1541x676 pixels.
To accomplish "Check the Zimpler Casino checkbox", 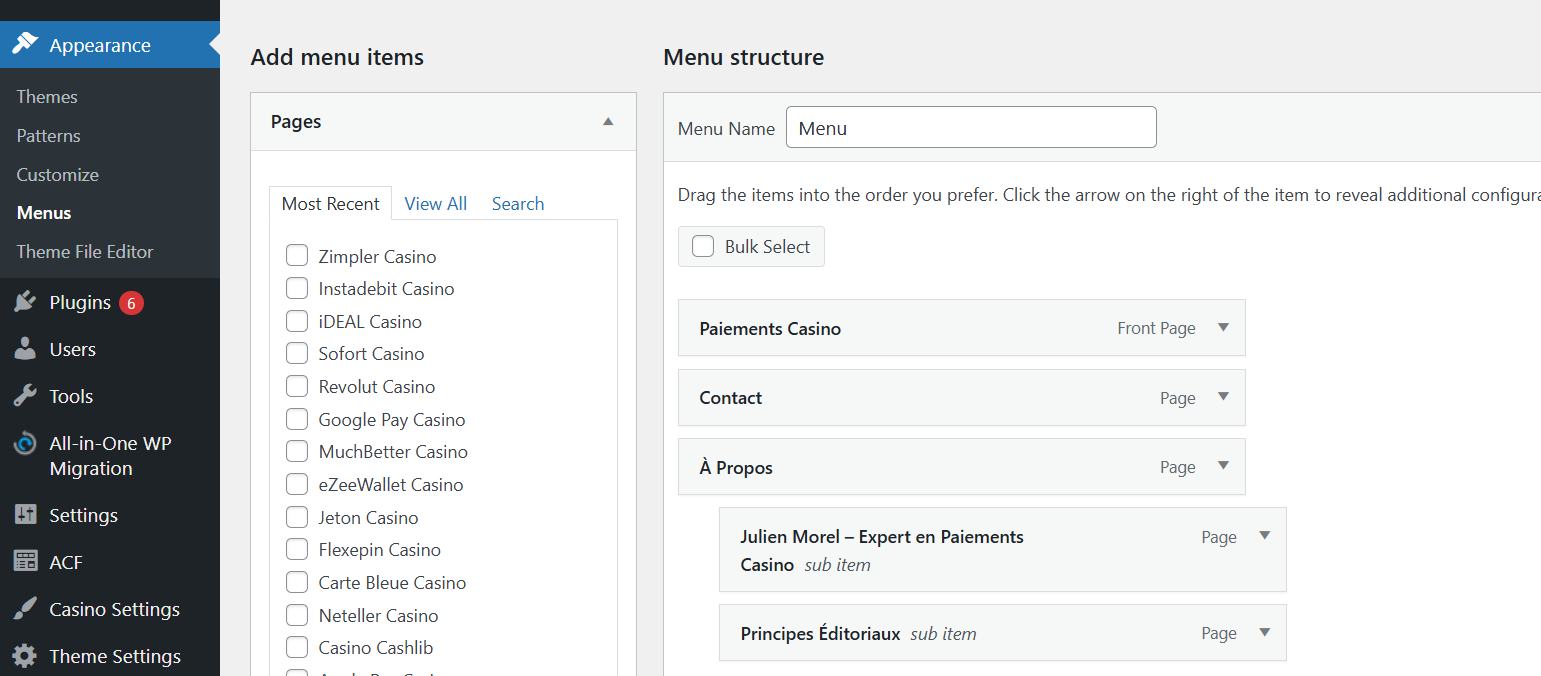I will [x=297, y=256].
